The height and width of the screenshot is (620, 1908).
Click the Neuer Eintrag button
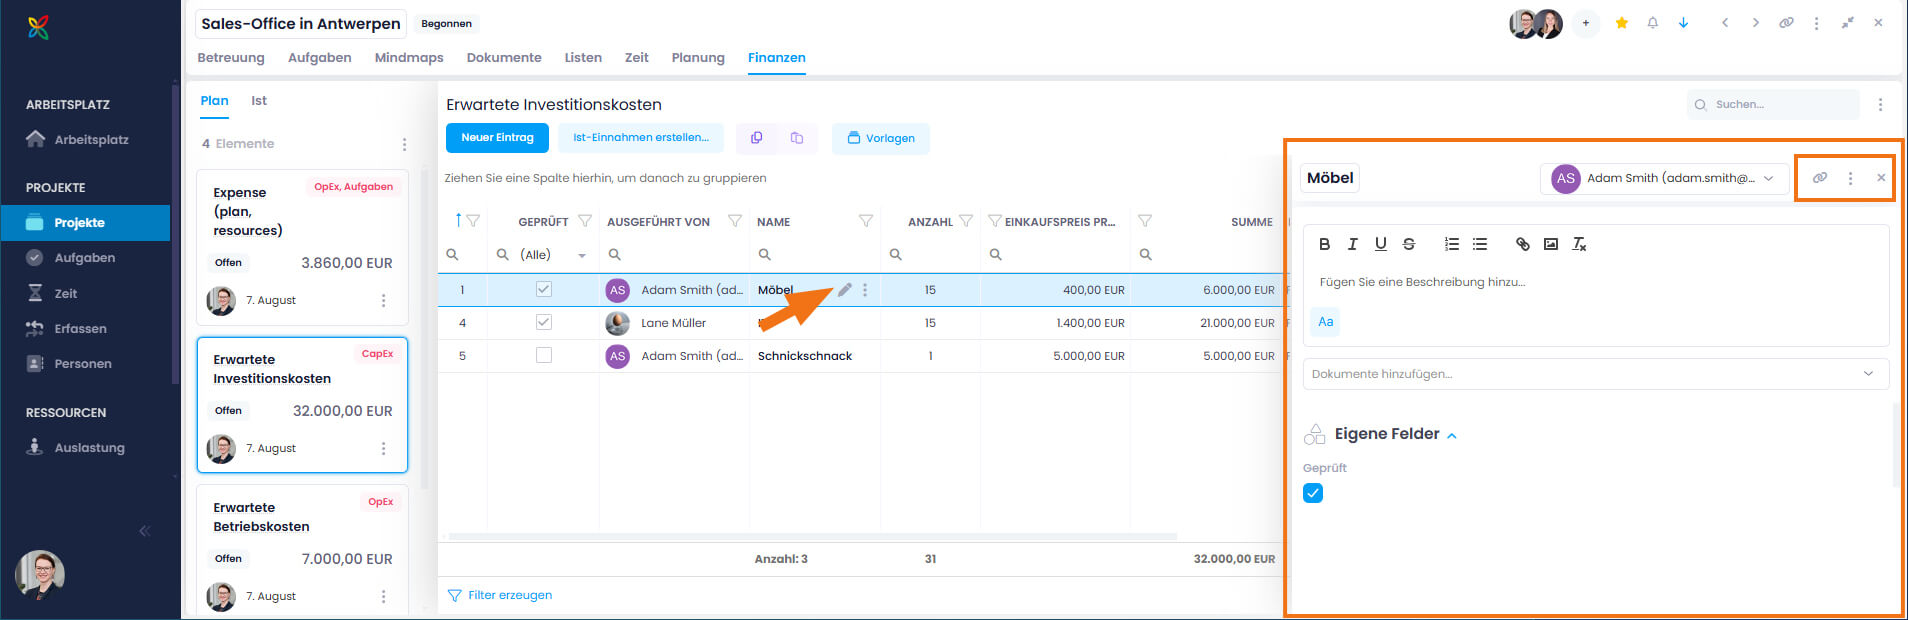coord(497,138)
